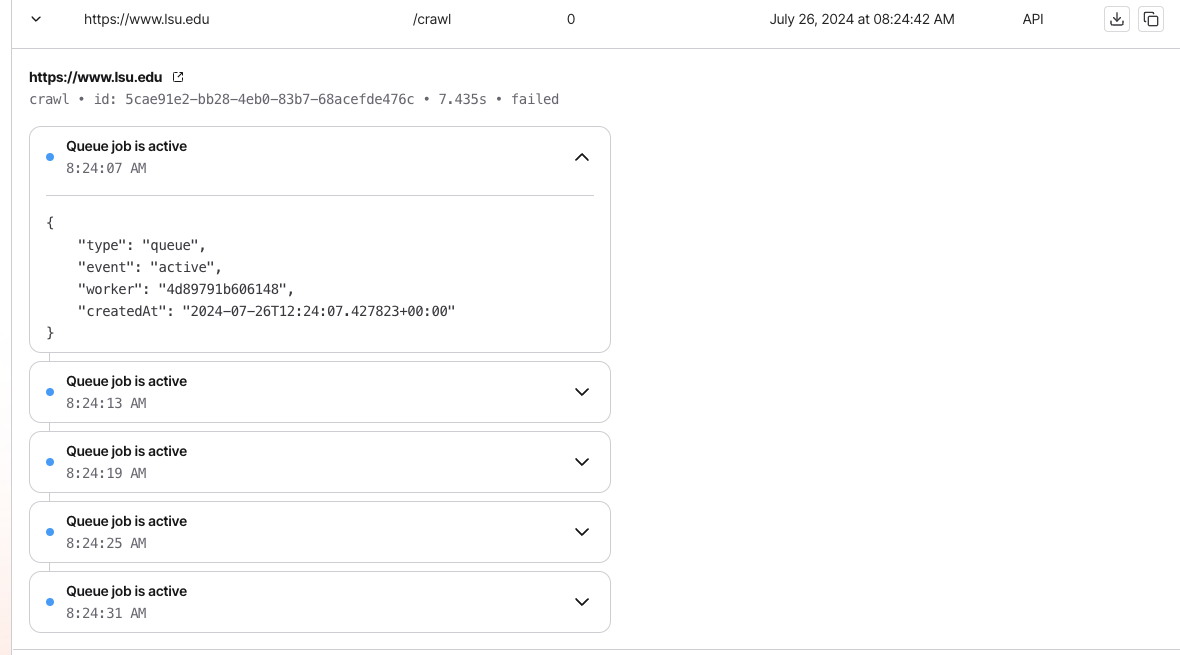Collapse the 8:24:07 AM queue job card
The image size is (1180, 655).
[x=582, y=157]
